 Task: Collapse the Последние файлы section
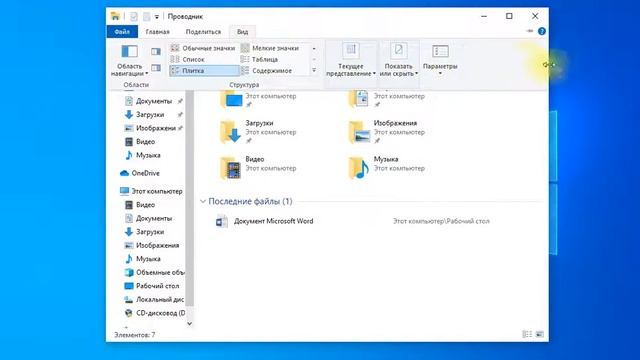click(x=203, y=201)
